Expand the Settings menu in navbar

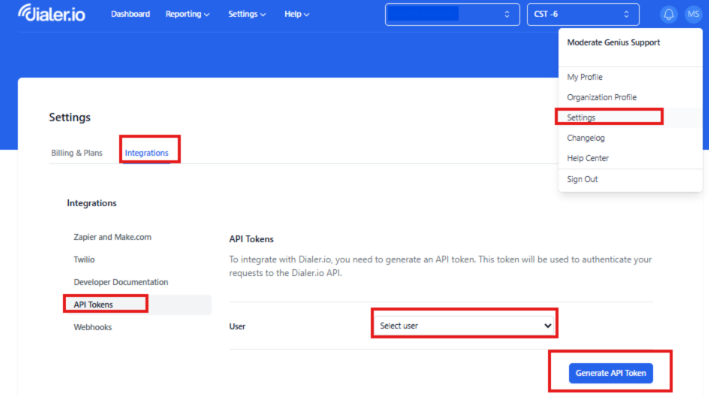[x=247, y=14]
